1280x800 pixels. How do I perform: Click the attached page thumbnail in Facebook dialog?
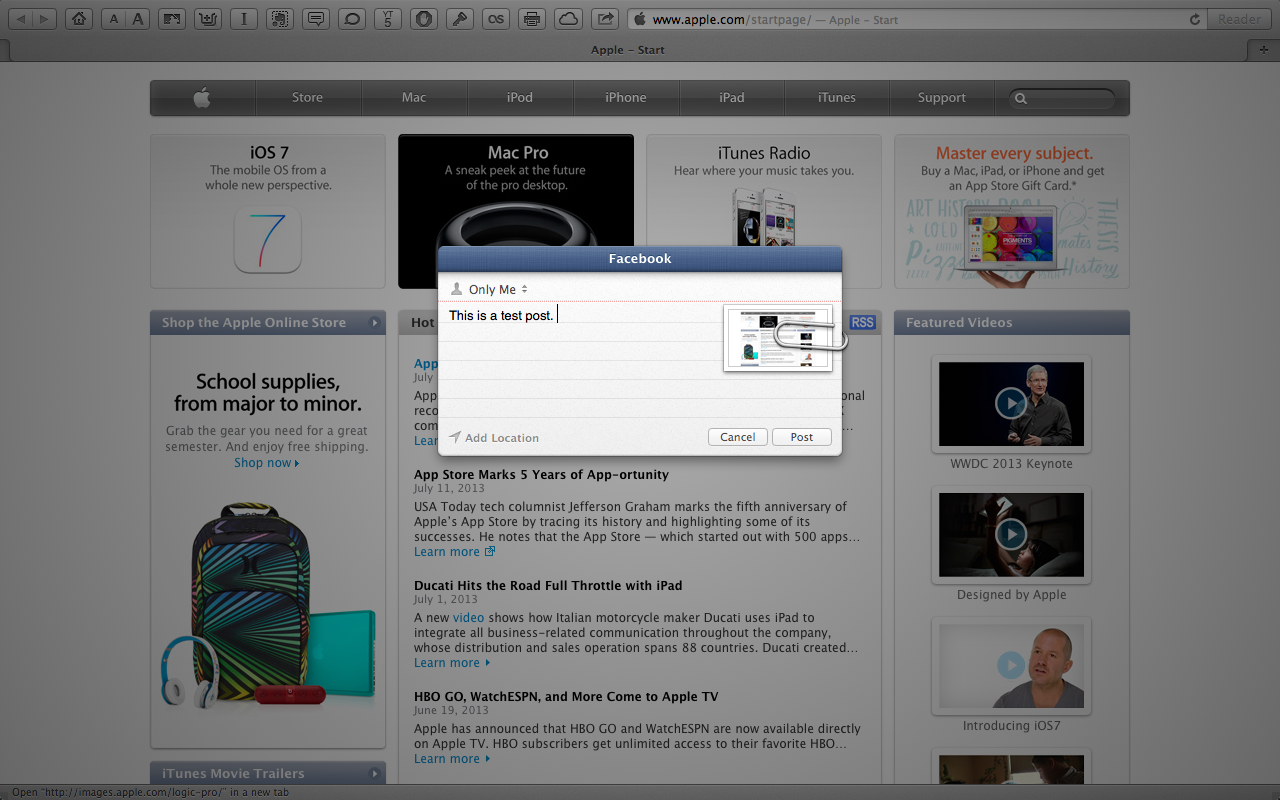tap(778, 338)
